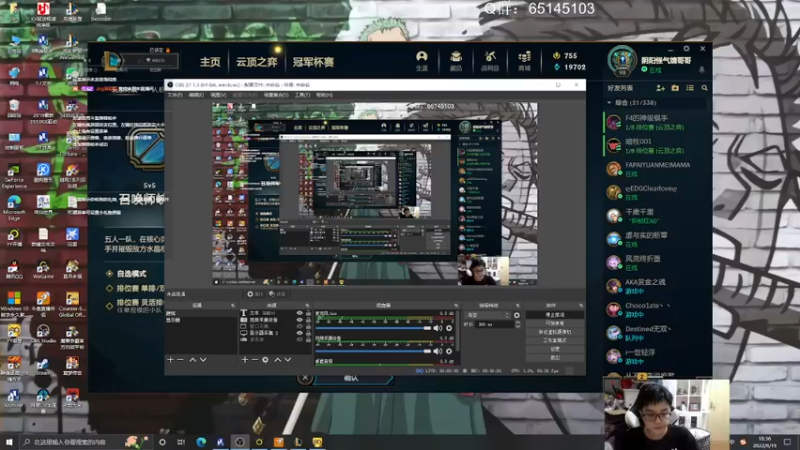The image size is (800, 450).
Task: Open League client loot hammer icon
Action: (490, 61)
